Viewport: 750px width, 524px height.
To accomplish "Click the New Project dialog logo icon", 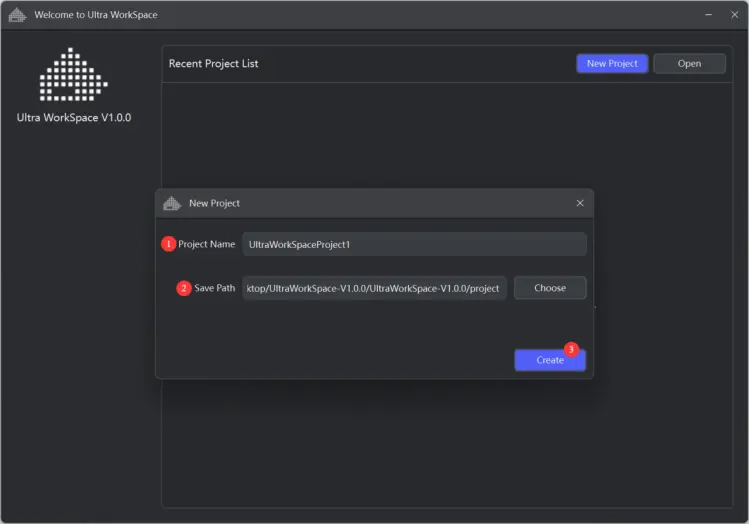I will coord(172,204).
